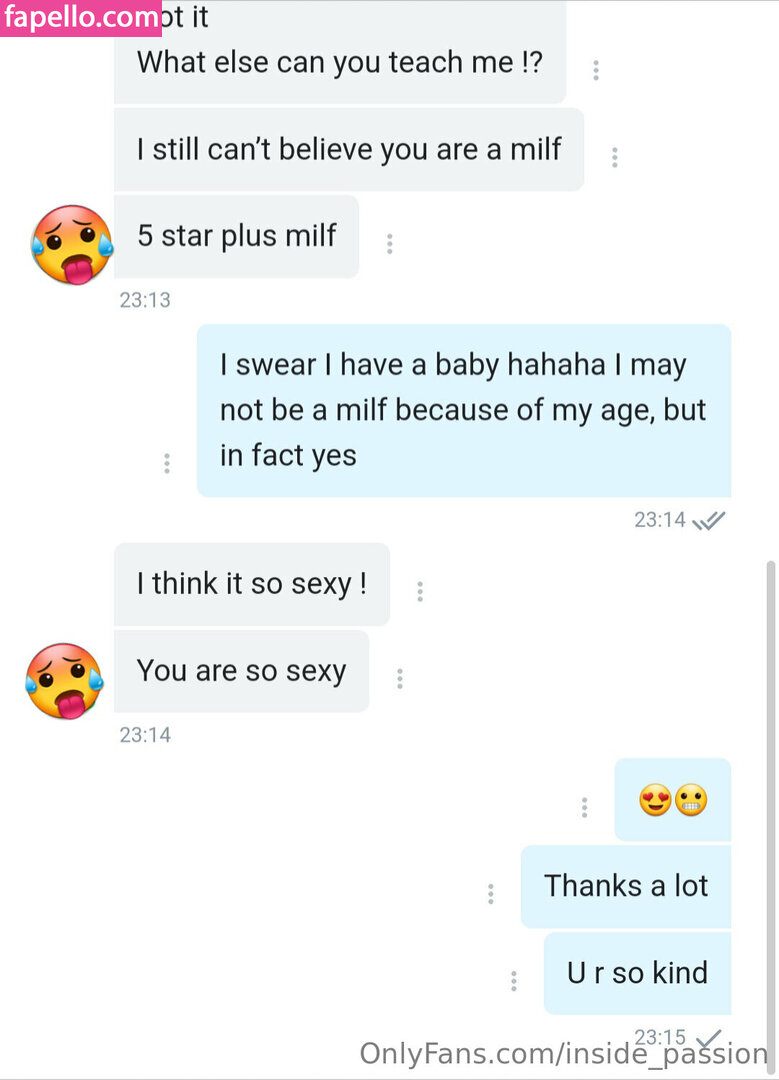Click the 23:13 timestamp under received messages
Screen dimensions: 779x1080
pos(145,299)
